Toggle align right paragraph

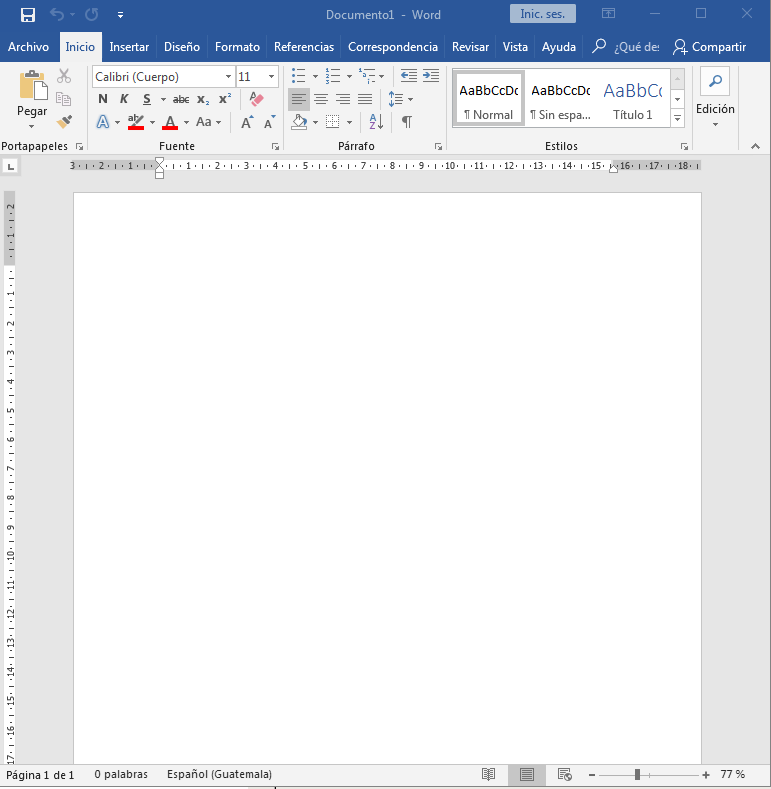tap(343, 99)
